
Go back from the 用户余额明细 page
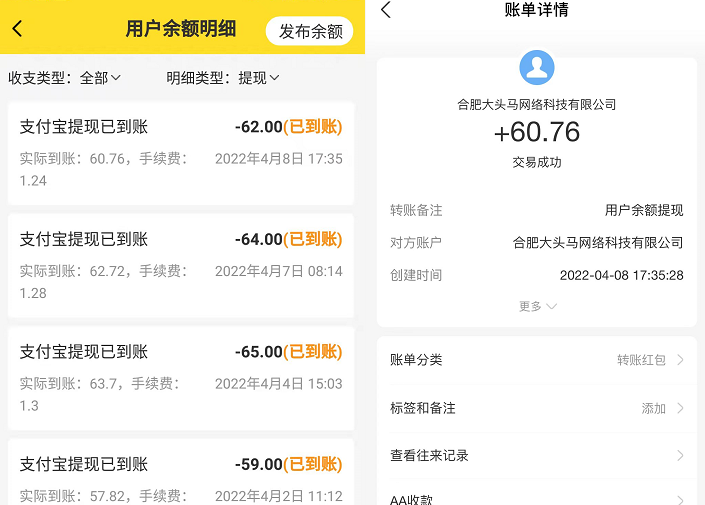point(17,29)
